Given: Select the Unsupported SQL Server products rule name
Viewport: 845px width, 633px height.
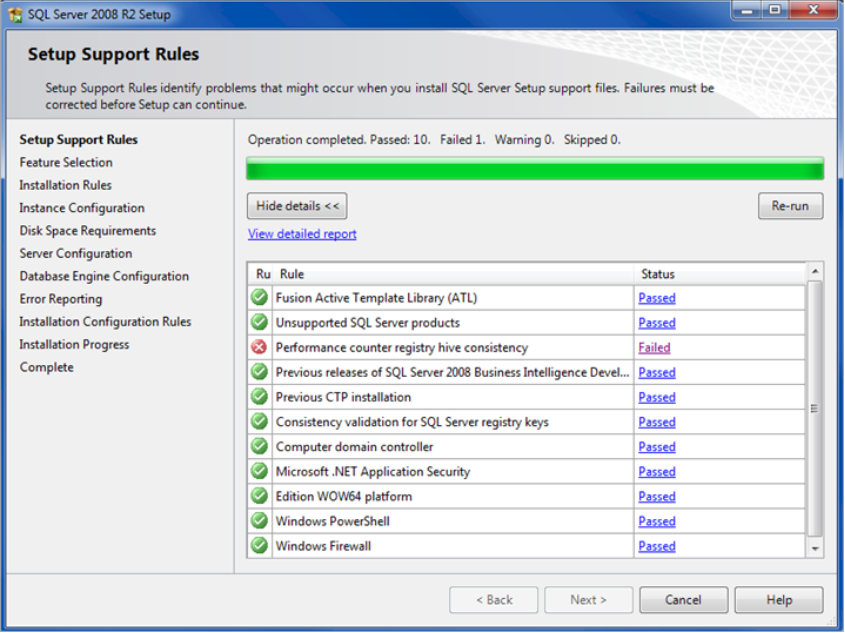Looking at the screenshot, I should tap(368, 323).
